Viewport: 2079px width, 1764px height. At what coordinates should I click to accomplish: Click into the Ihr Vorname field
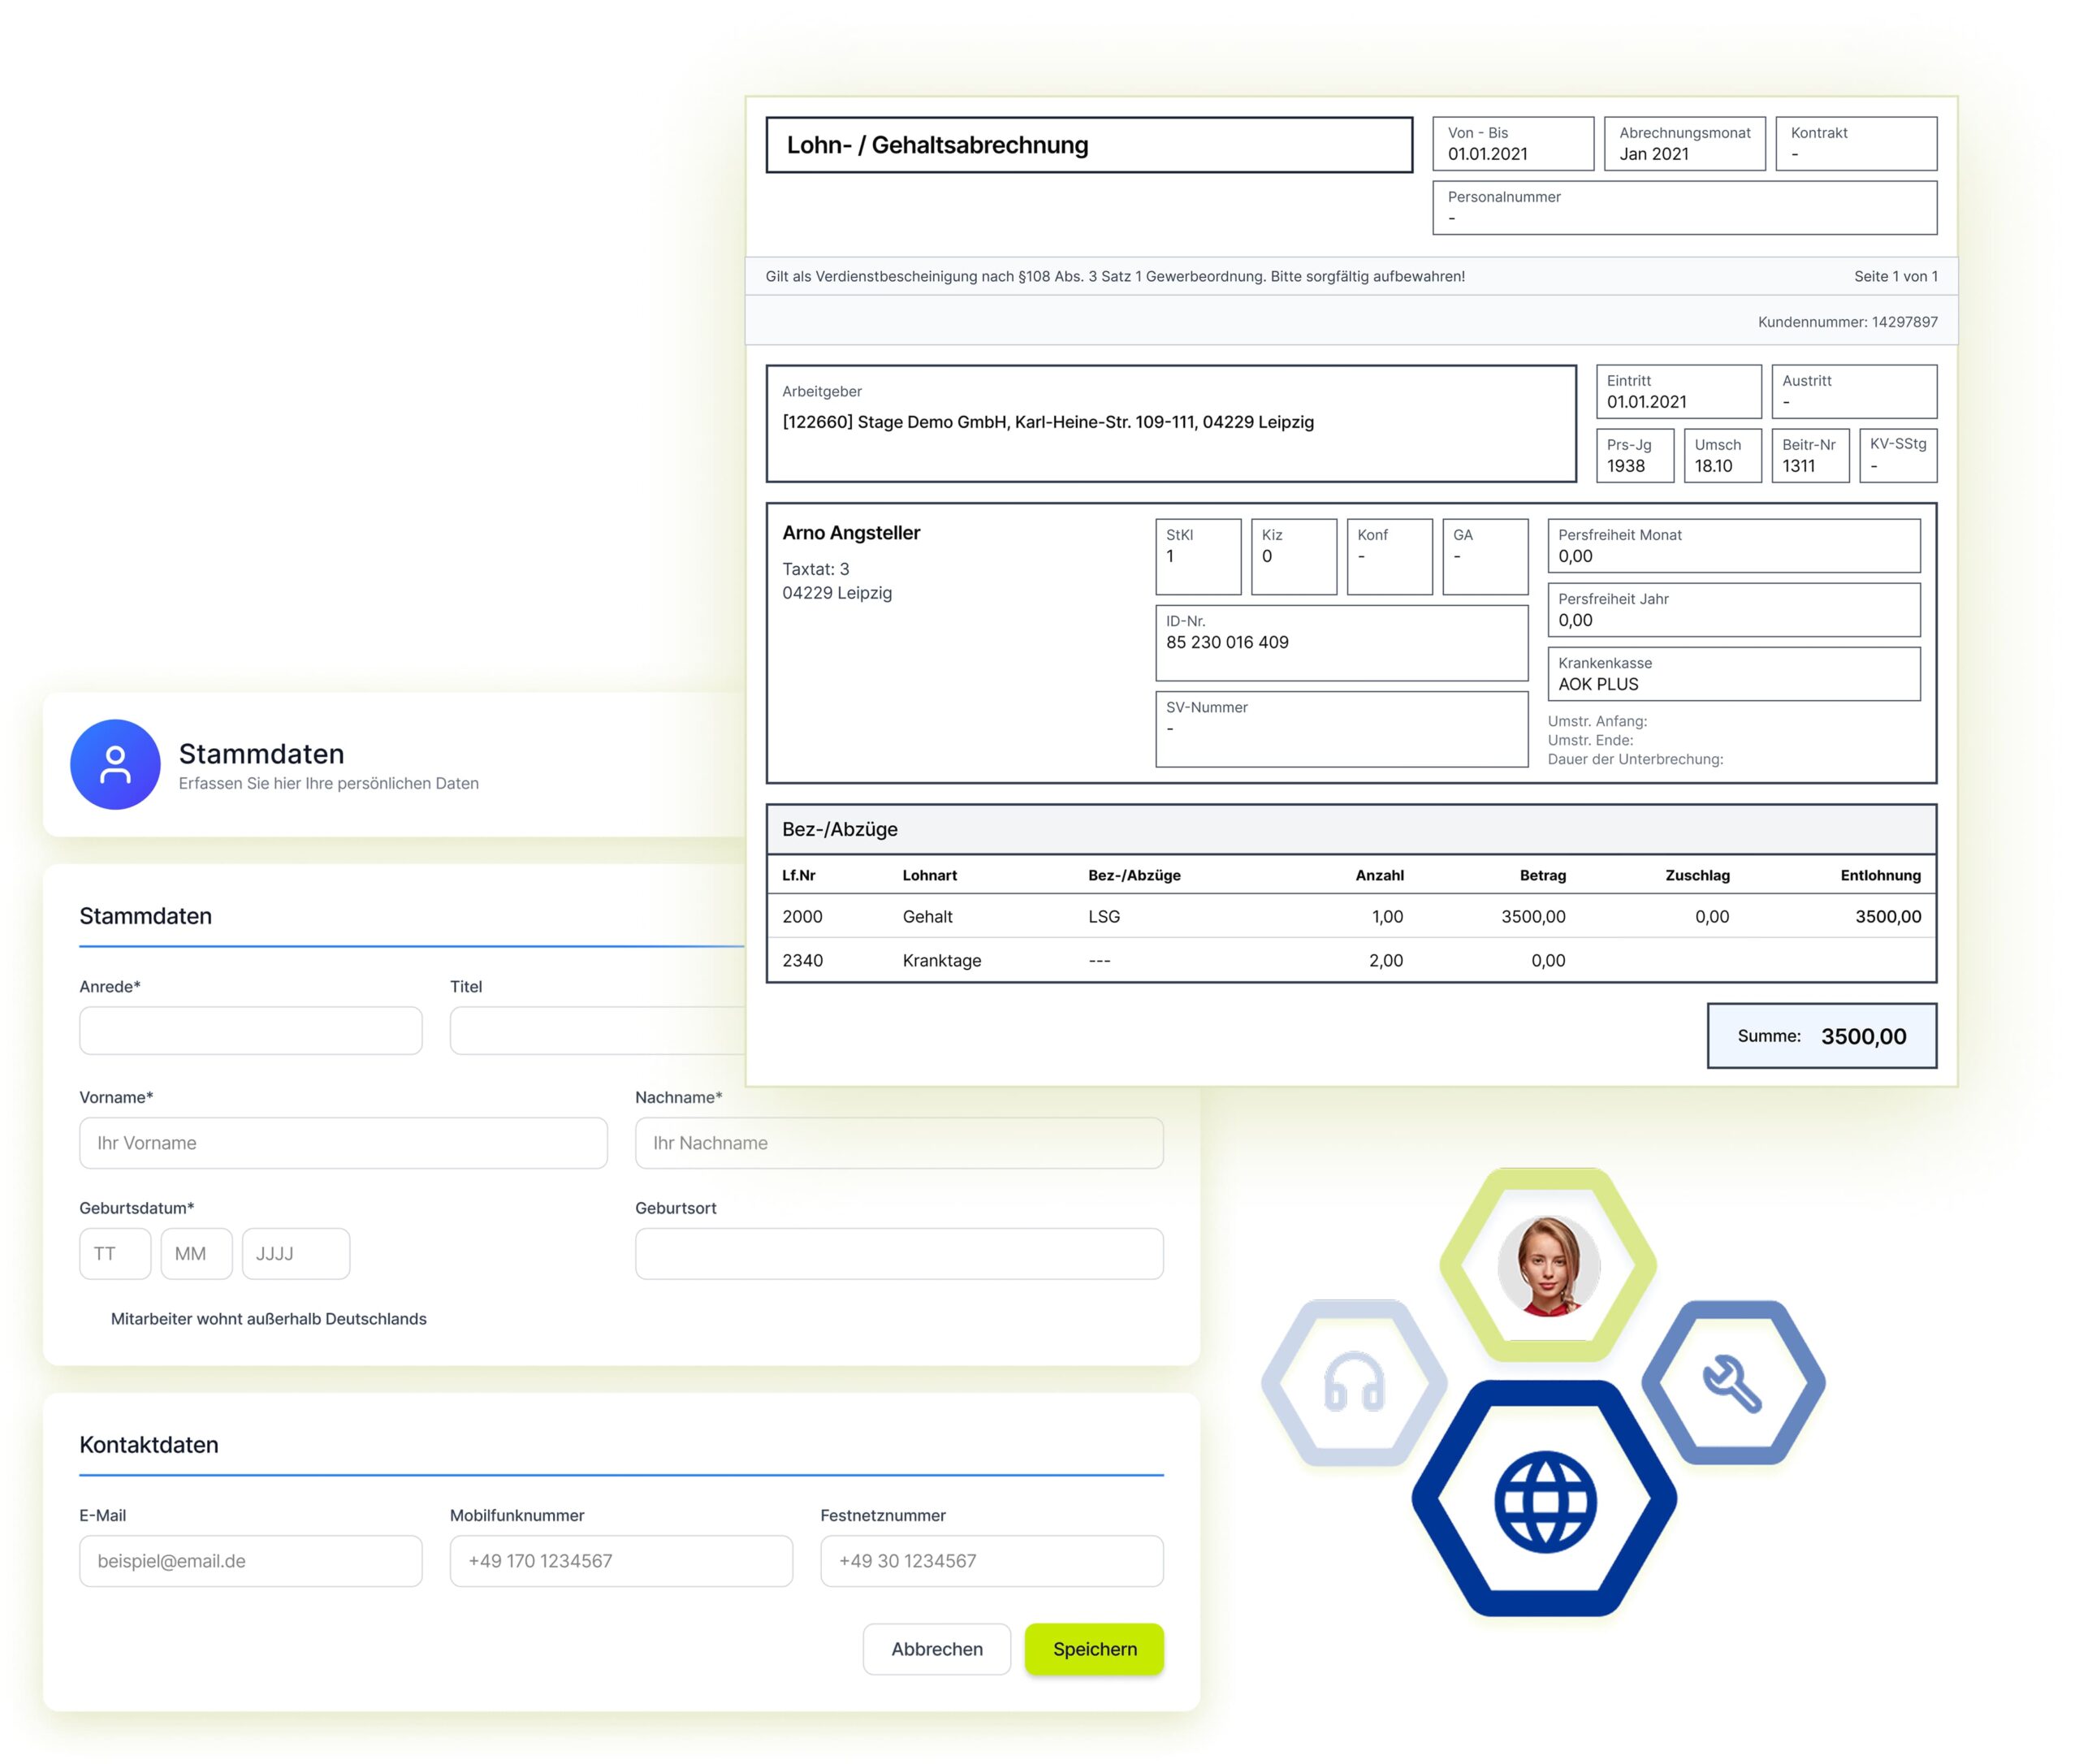coord(343,1143)
